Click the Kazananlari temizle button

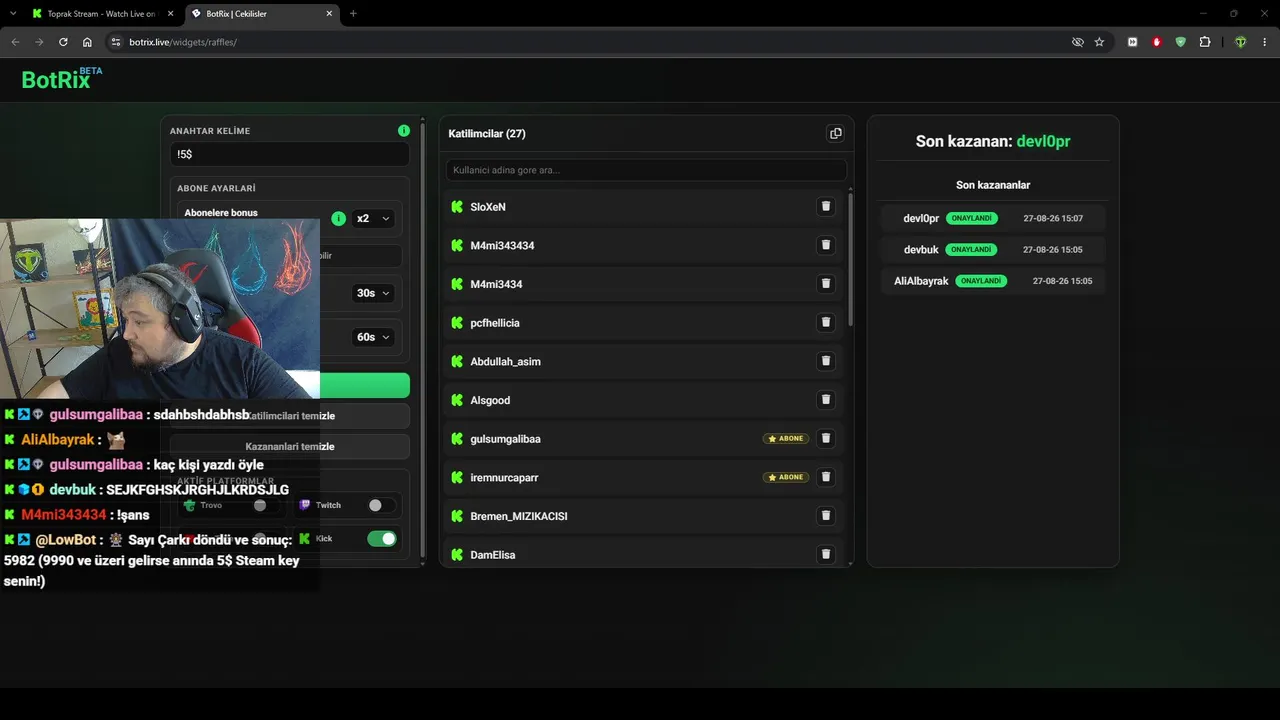(x=290, y=446)
